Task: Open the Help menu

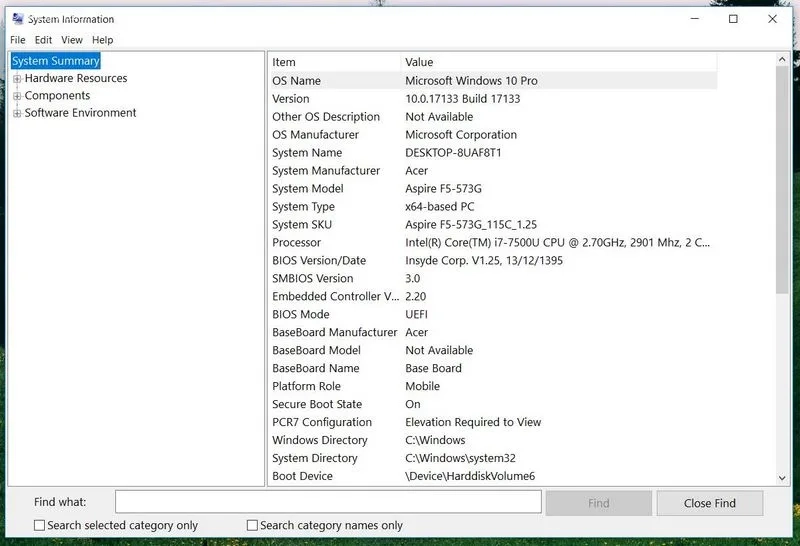Action: point(103,40)
